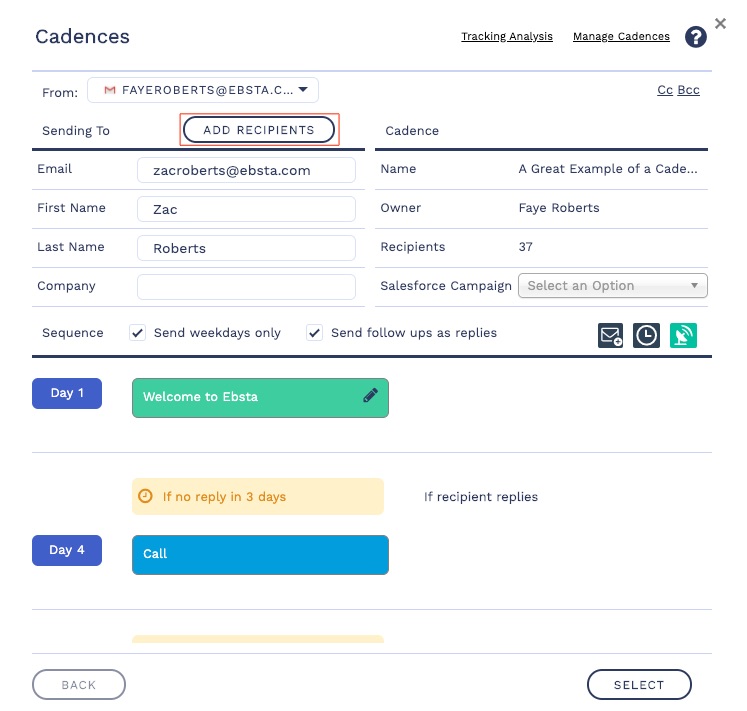Show the Cc field
747x711 pixels.
(x=664, y=90)
